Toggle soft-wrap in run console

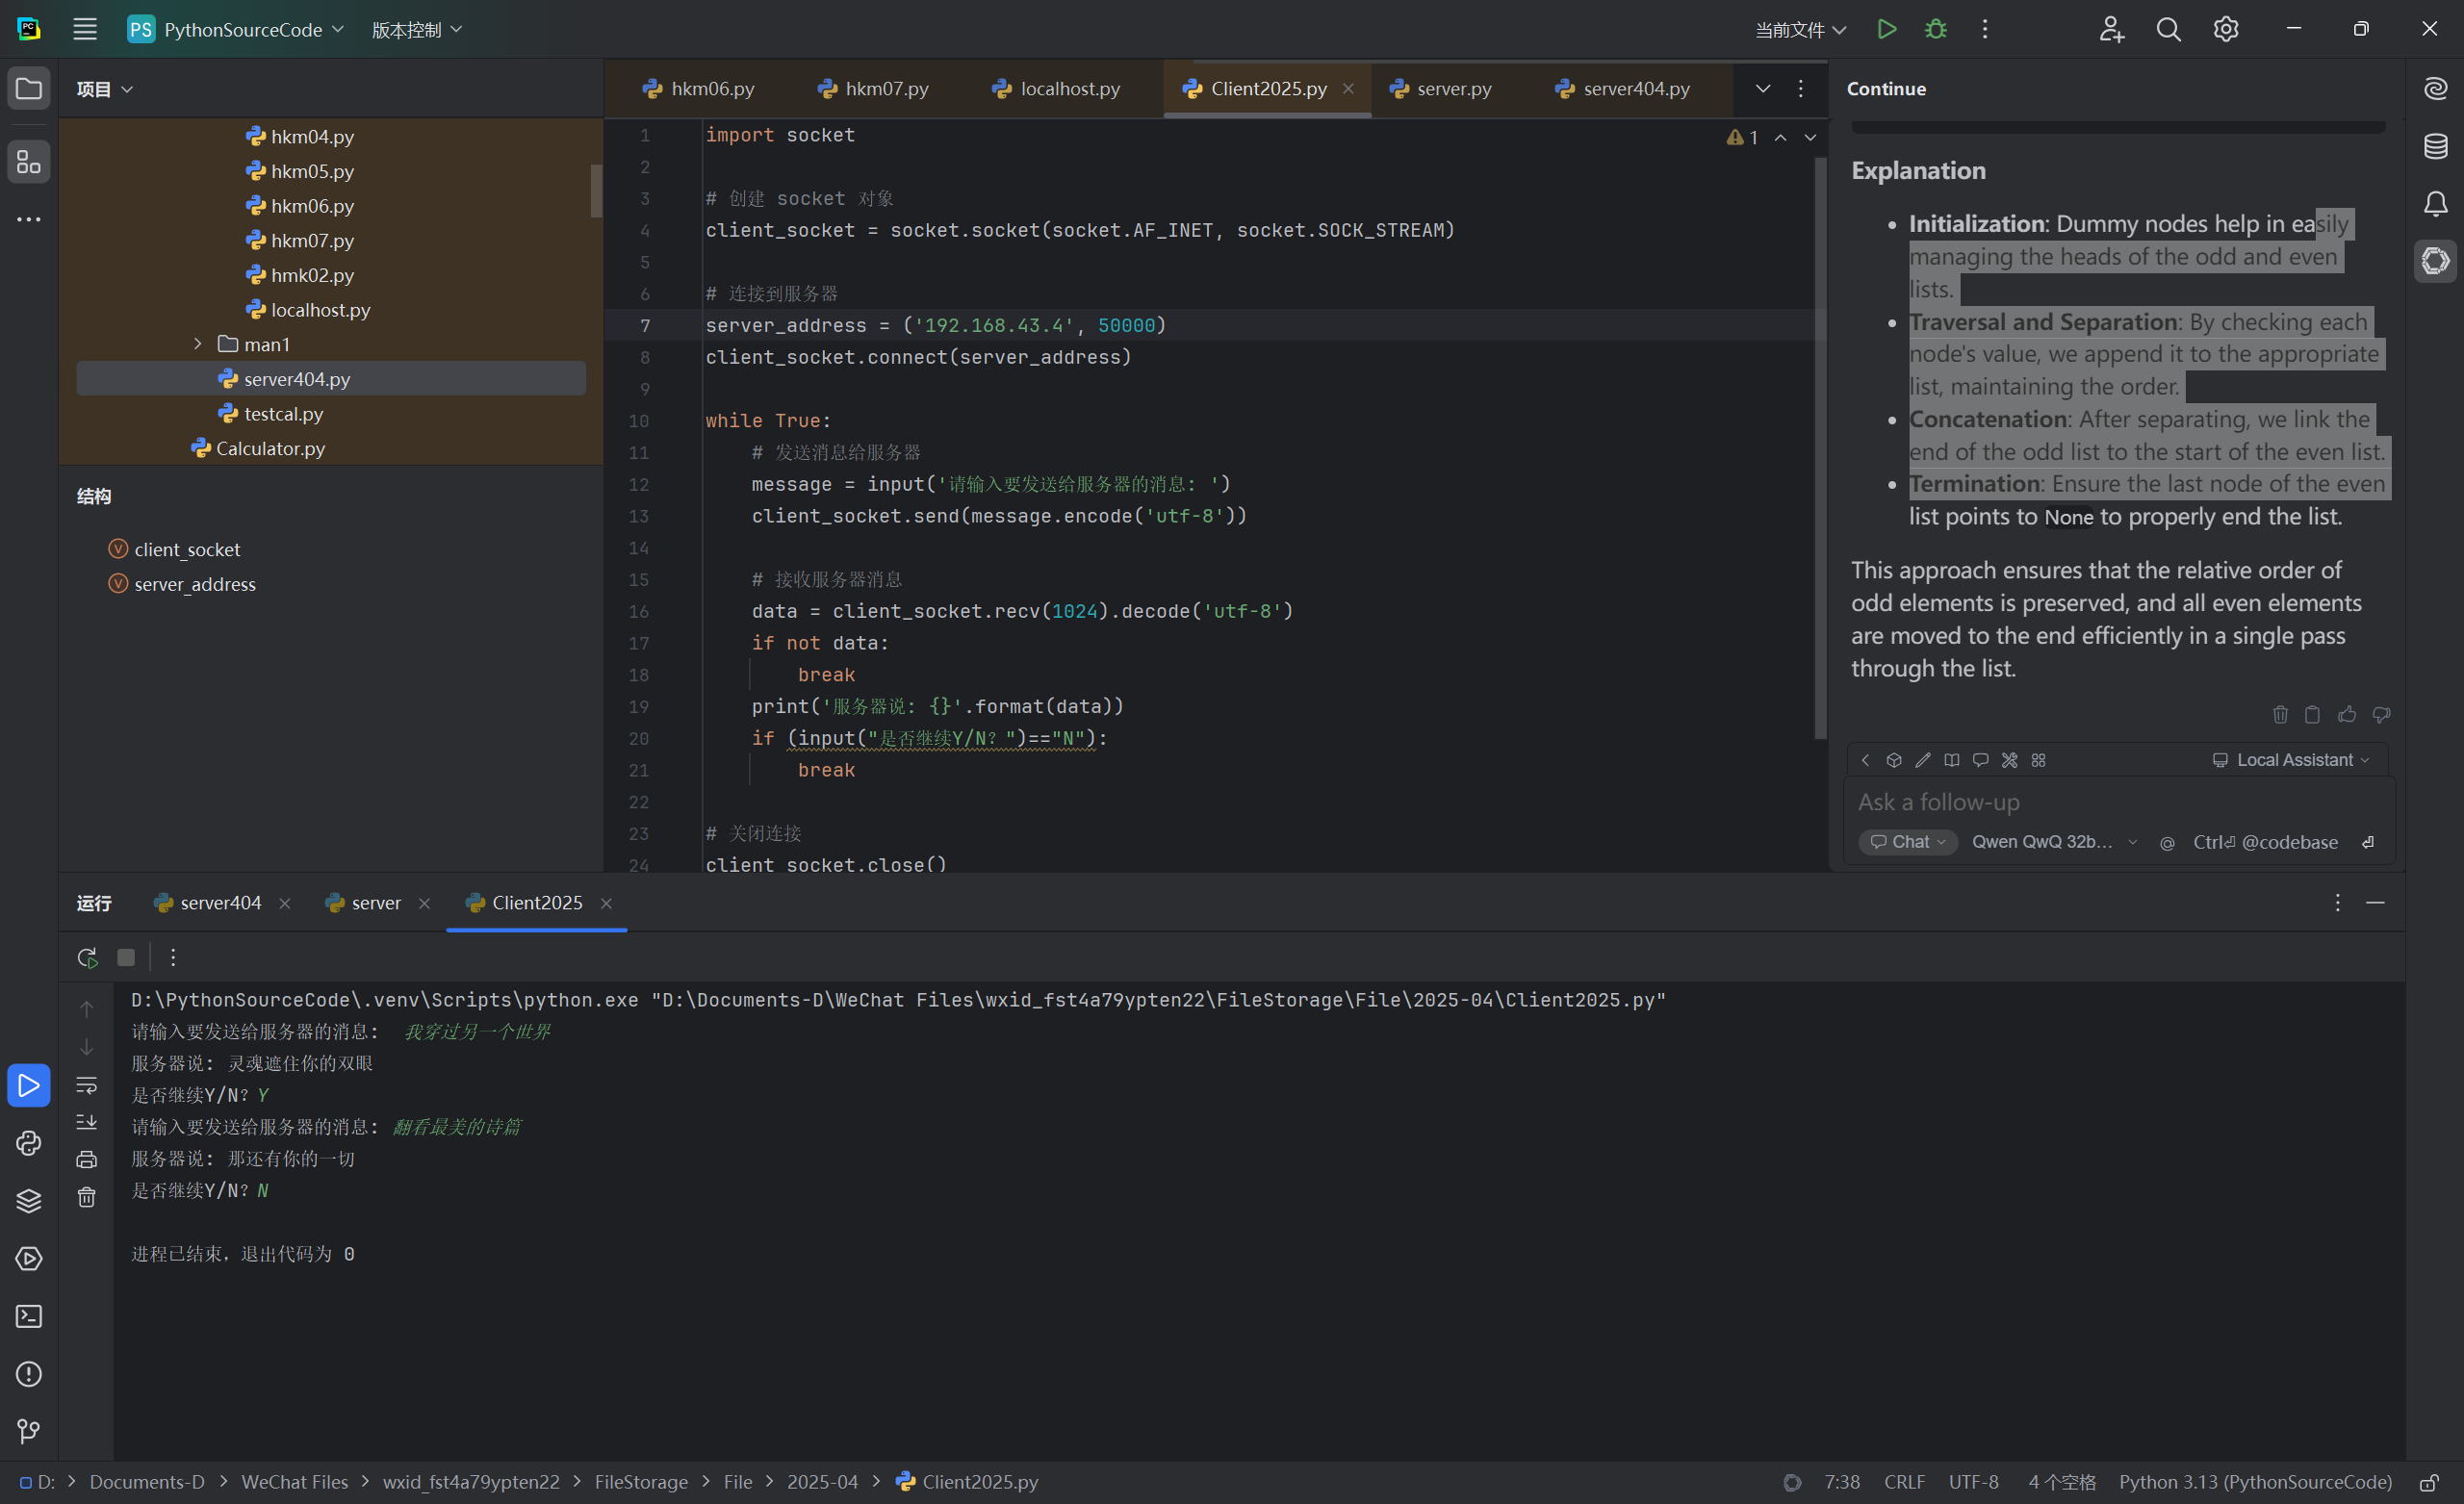point(87,1085)
